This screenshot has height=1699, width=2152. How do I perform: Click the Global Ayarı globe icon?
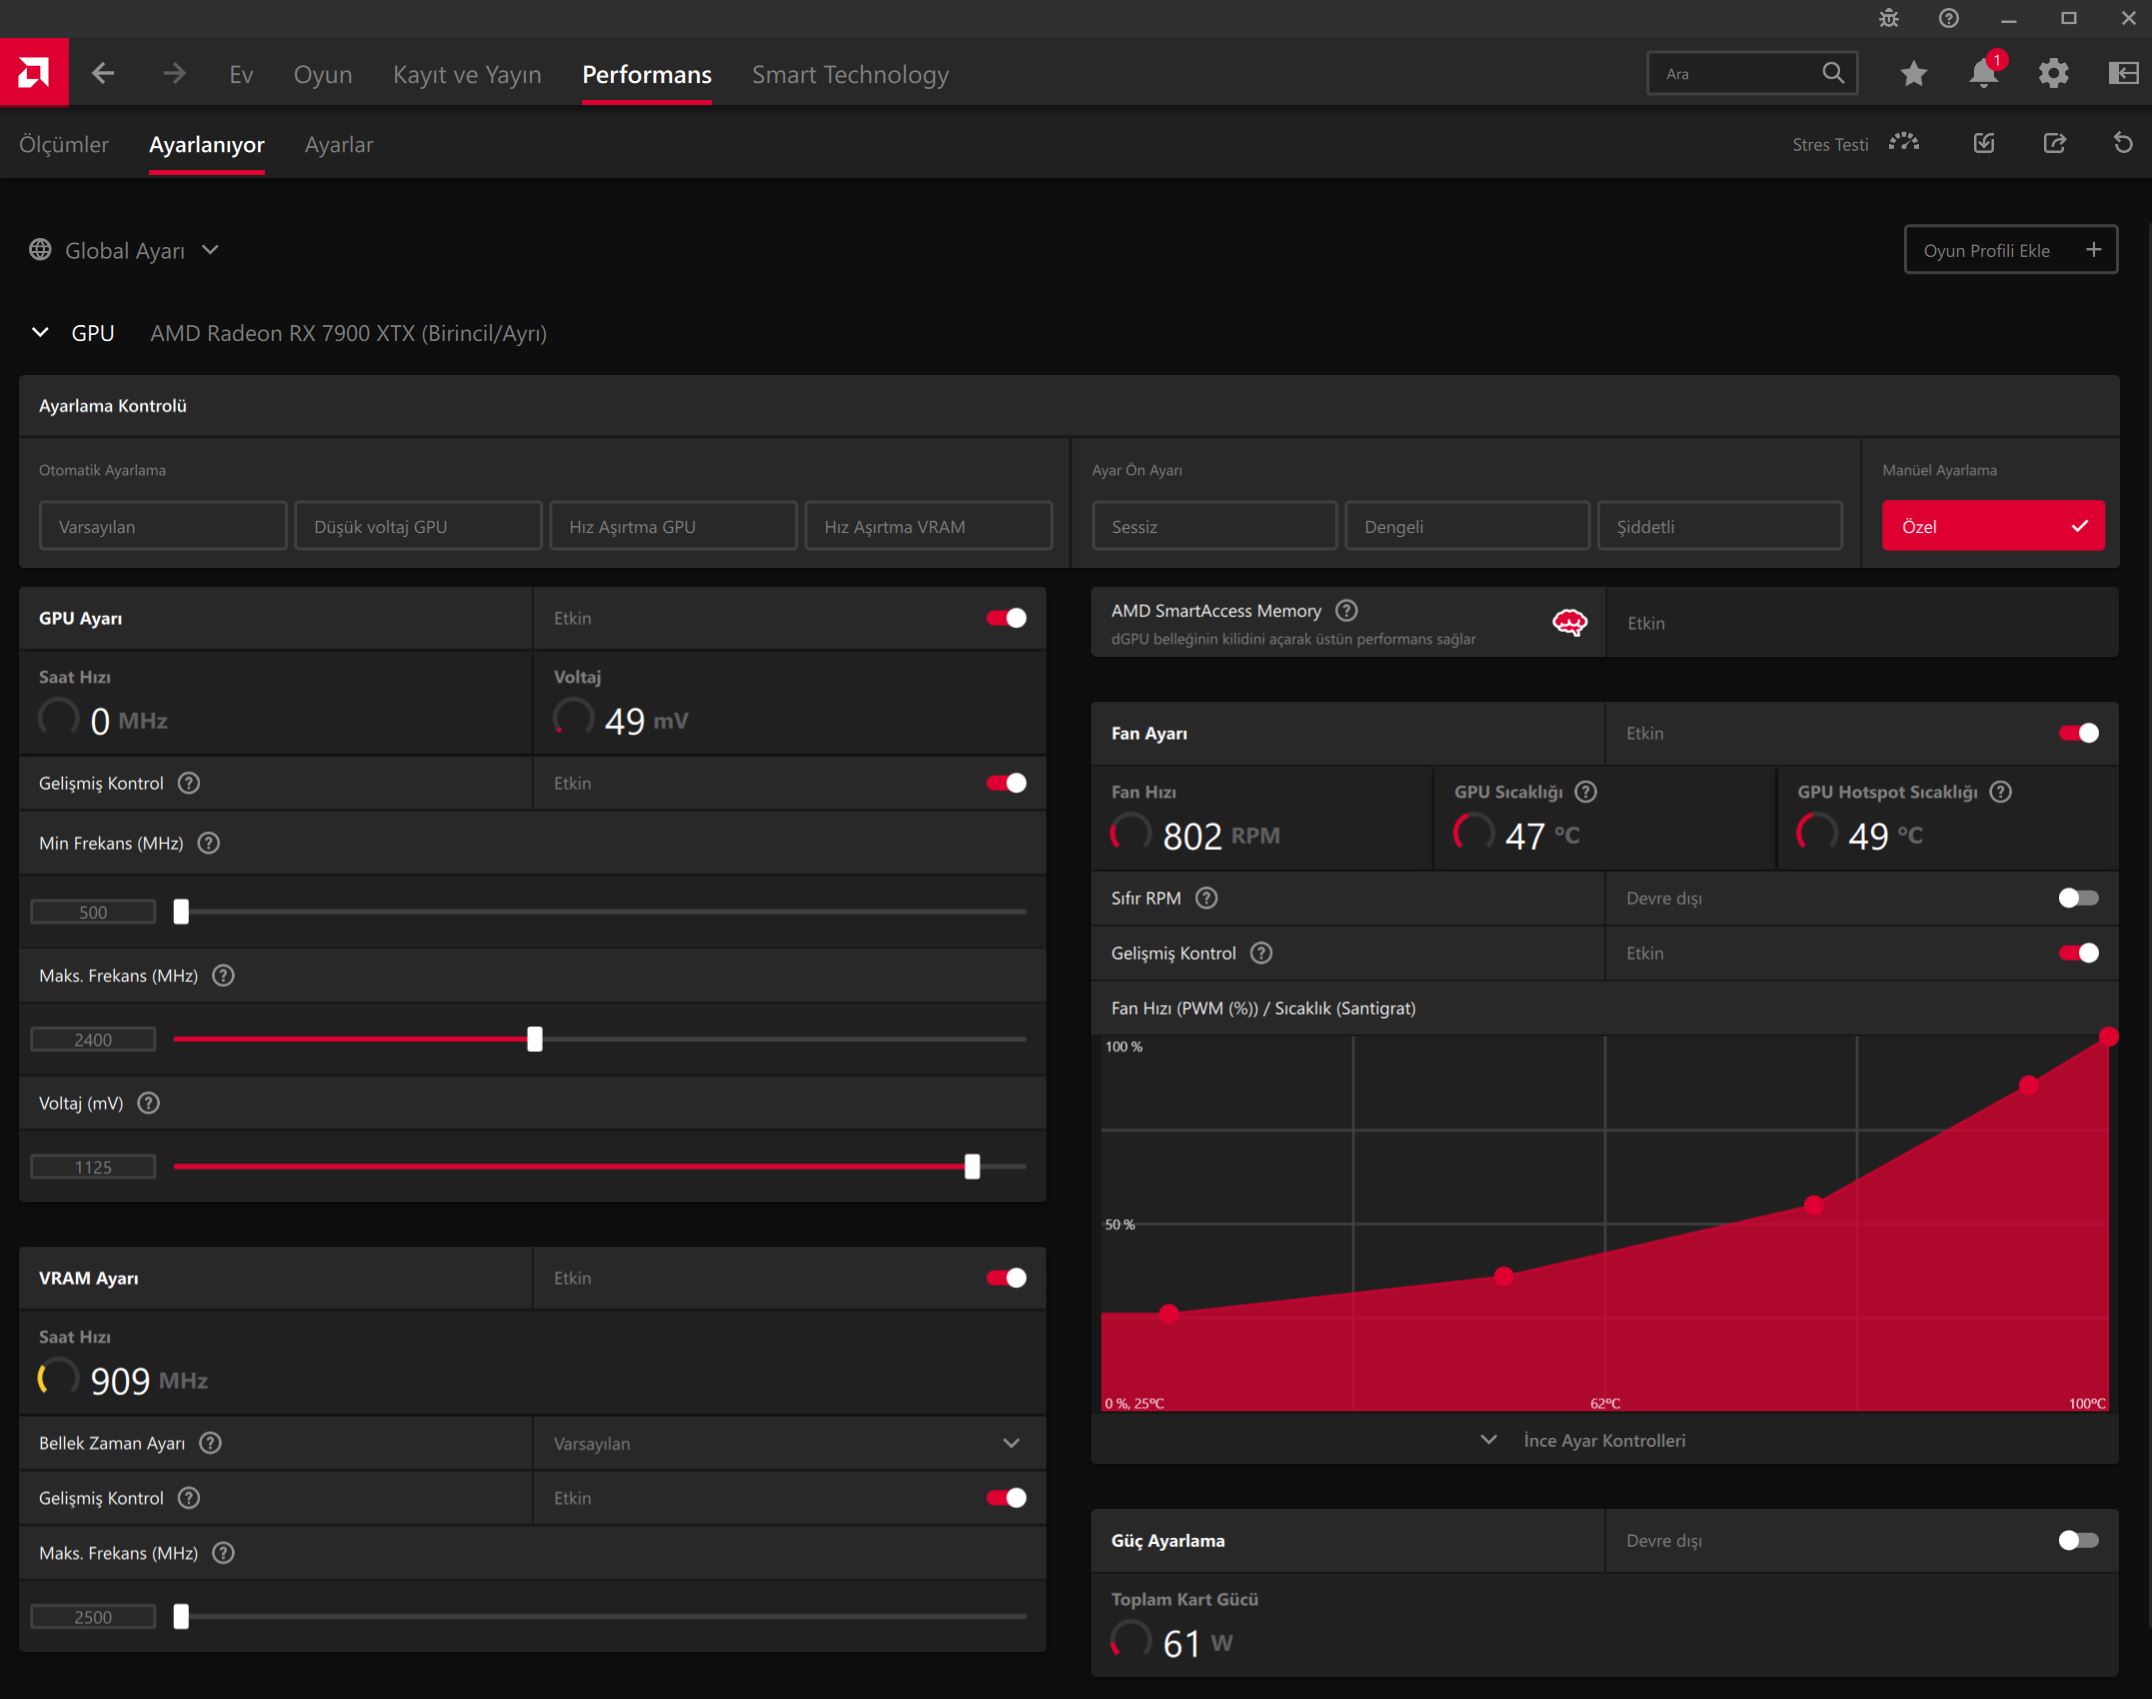coord(40,250)
